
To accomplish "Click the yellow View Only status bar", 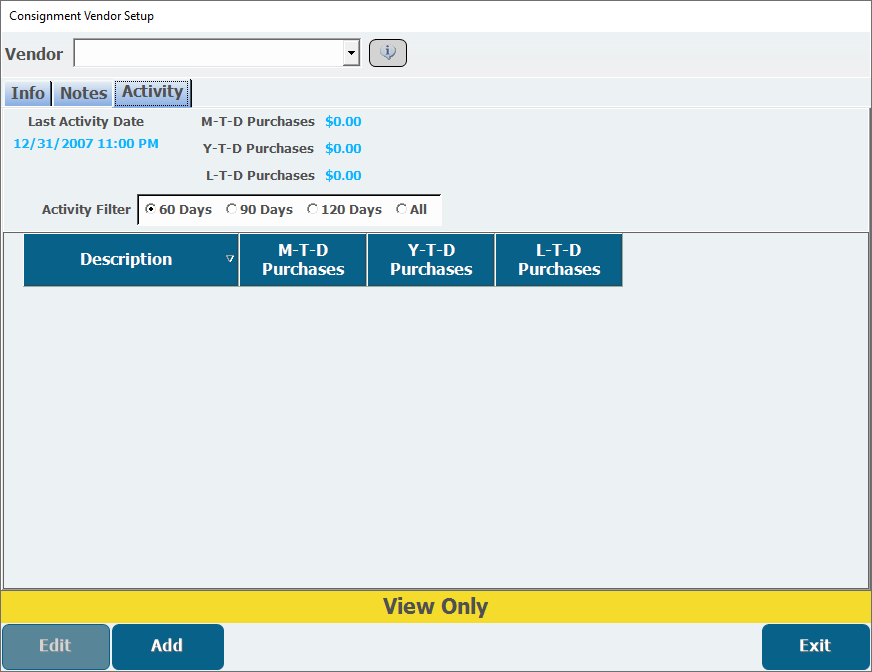I will click(436, 607).
